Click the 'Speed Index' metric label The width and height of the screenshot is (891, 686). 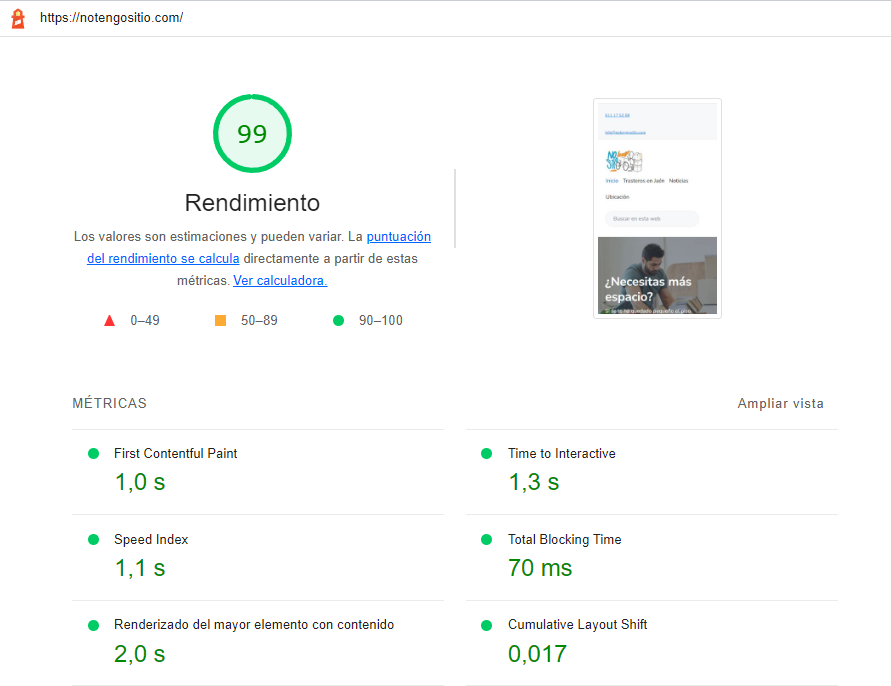(151, 539)
